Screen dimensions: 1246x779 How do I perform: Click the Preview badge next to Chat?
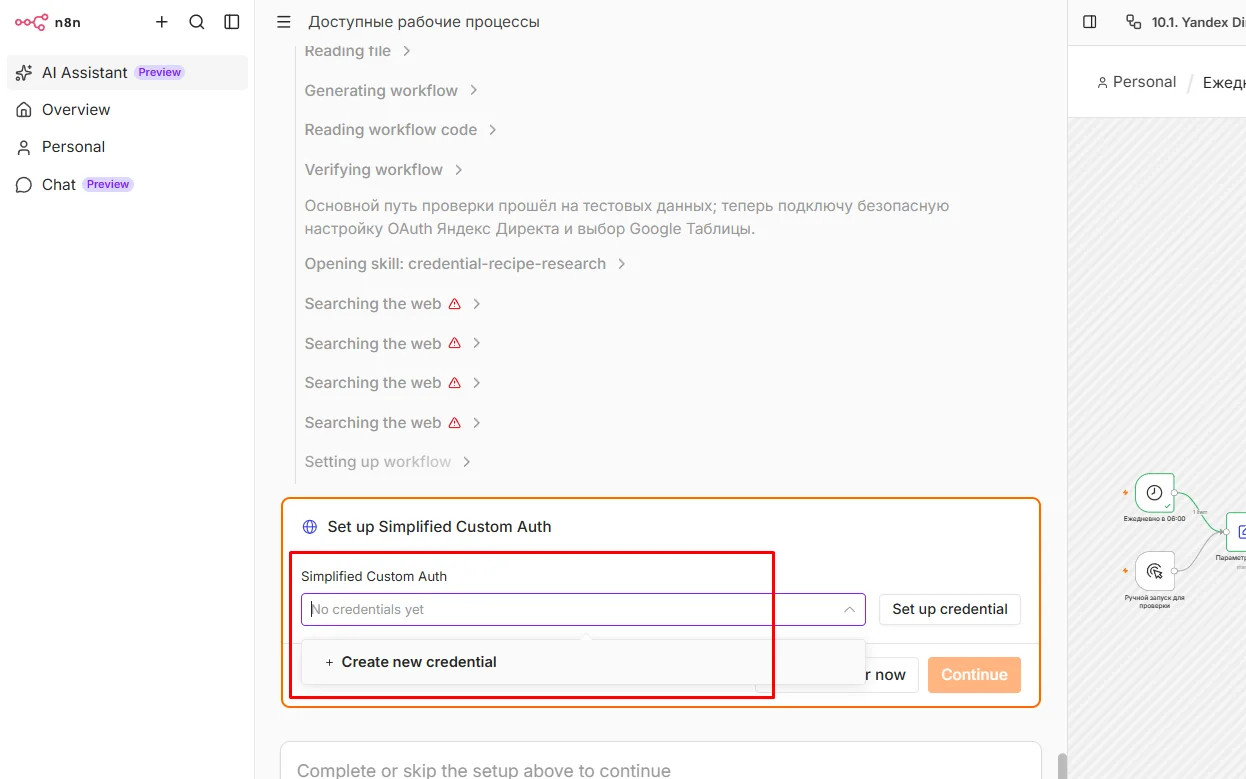point(108,185)
